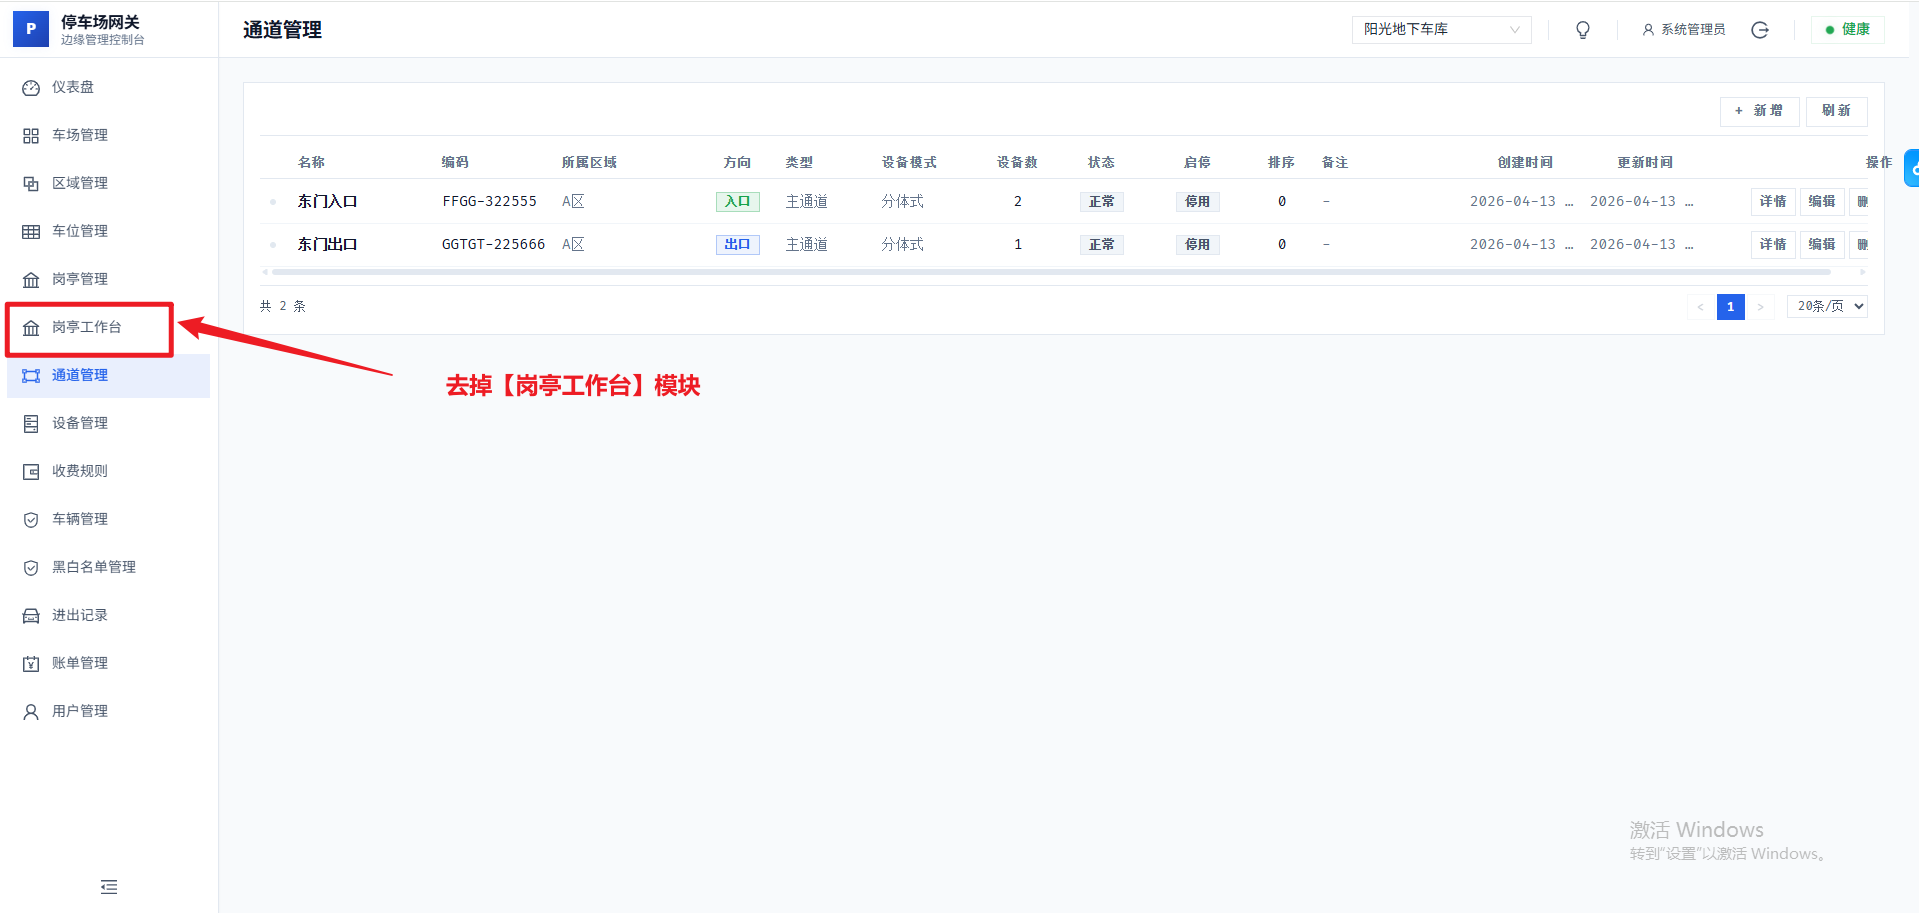This screenshot has width=1919, height=913.
Task: Toggle the 停用 status for 东门入口
Action: click(1197, 202)
